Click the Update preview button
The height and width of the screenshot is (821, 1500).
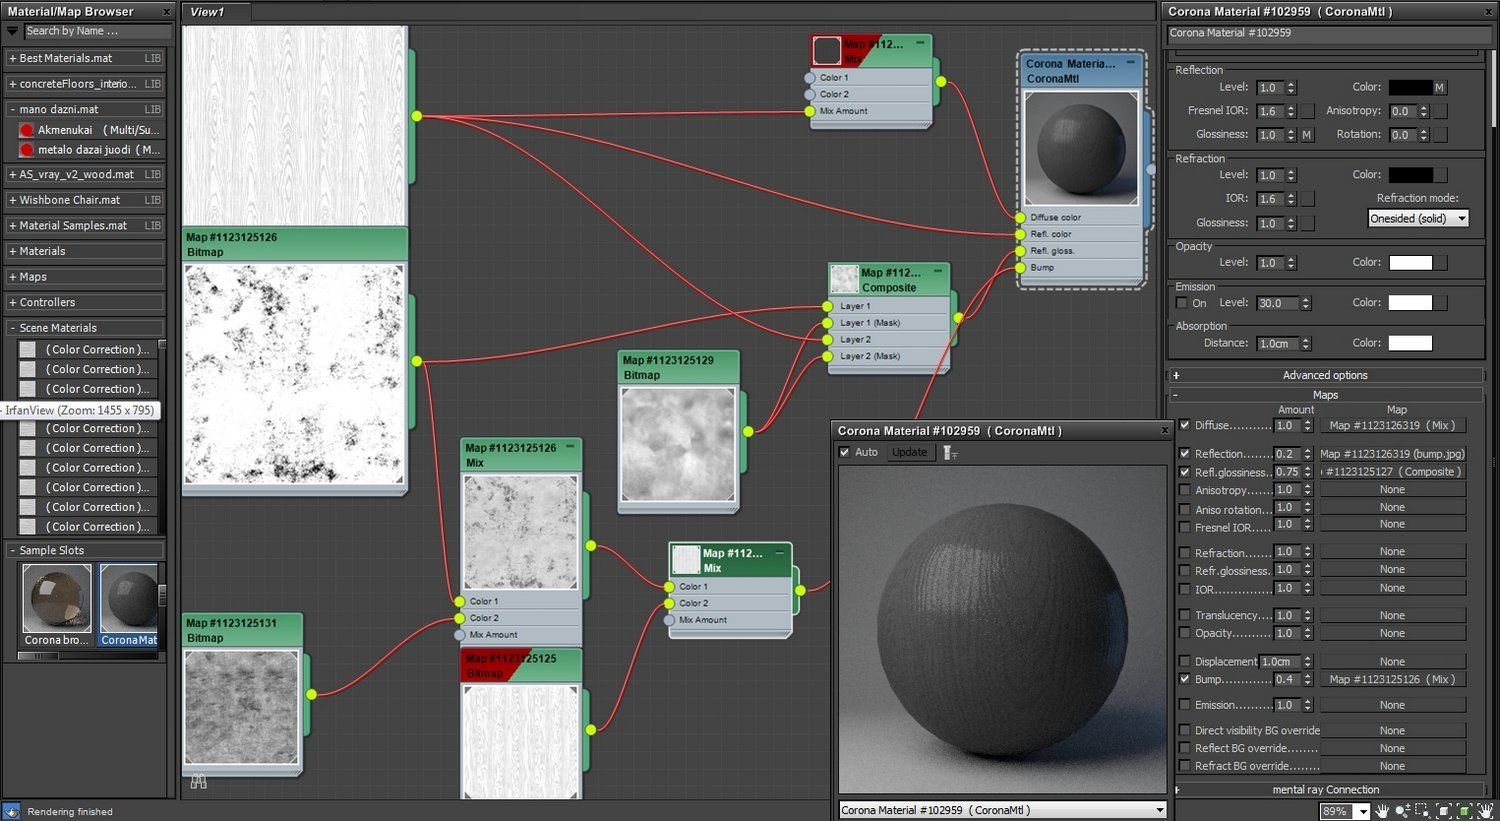pyautogui.click(x=909, y=453)
